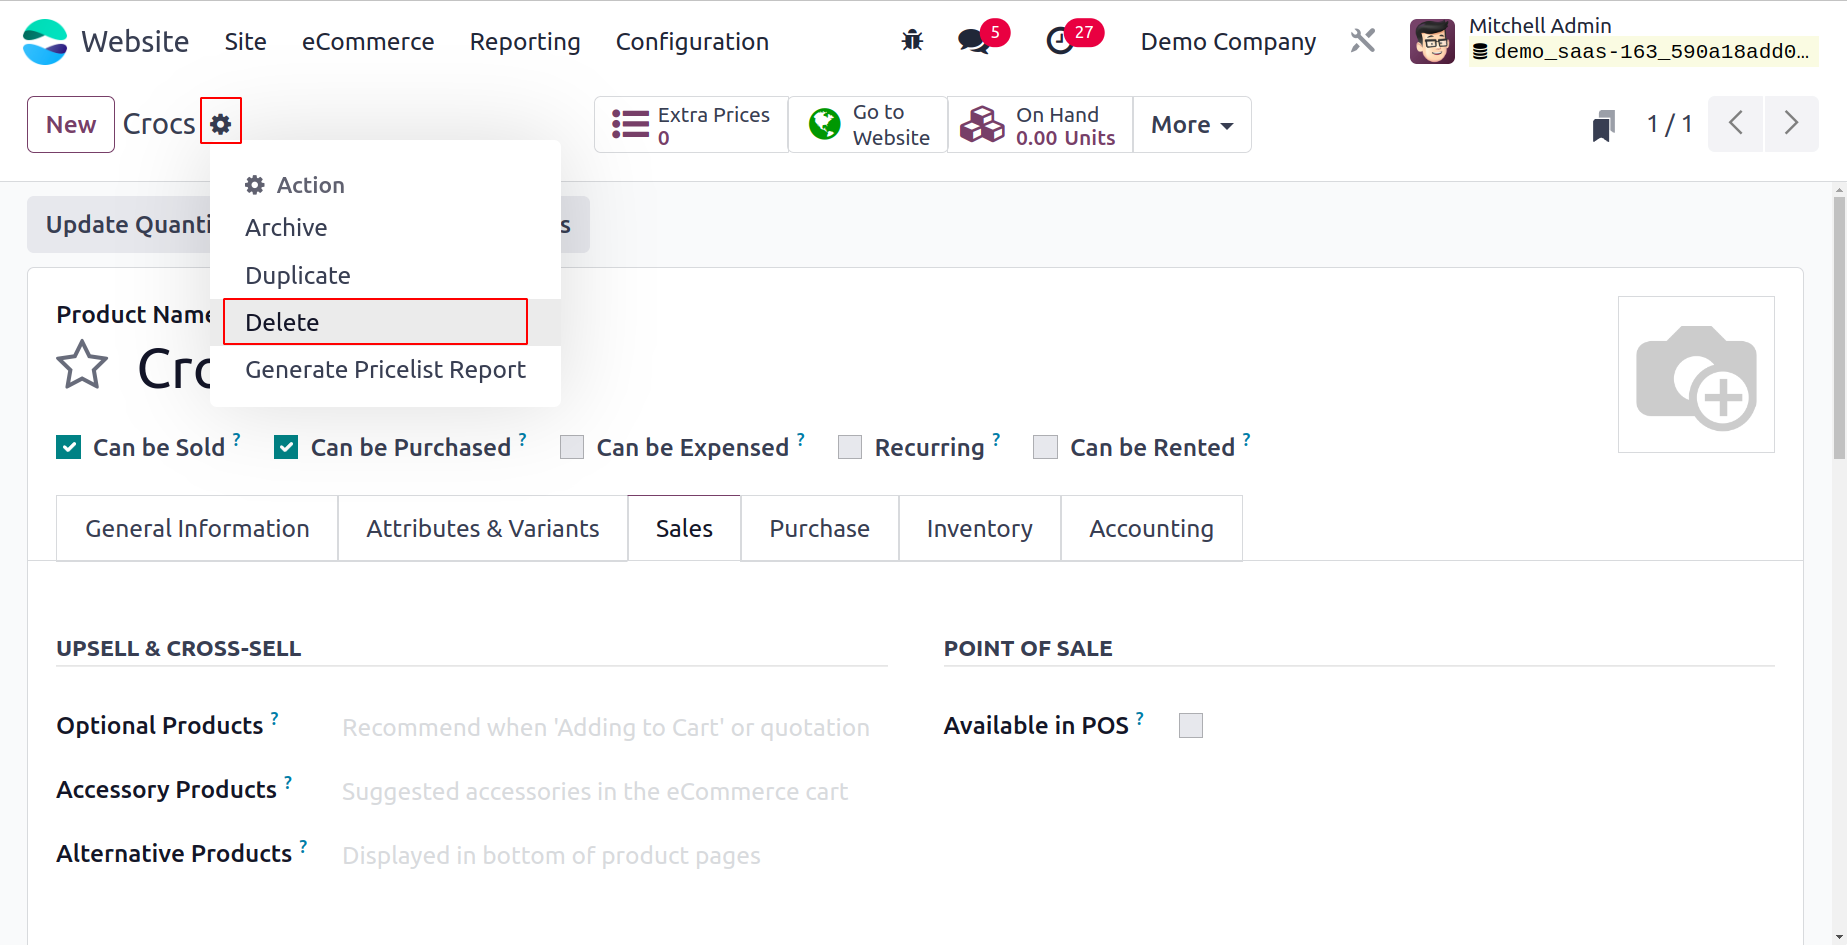The image size is (1847, 945).
Task: Select Duplicate from action menu
Action: (x=385, y=275)
